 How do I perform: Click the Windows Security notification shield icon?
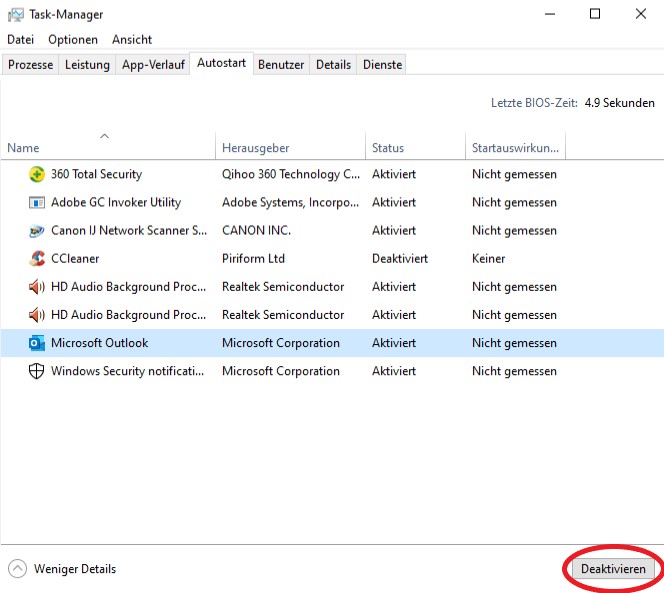(x=36, y=371)
